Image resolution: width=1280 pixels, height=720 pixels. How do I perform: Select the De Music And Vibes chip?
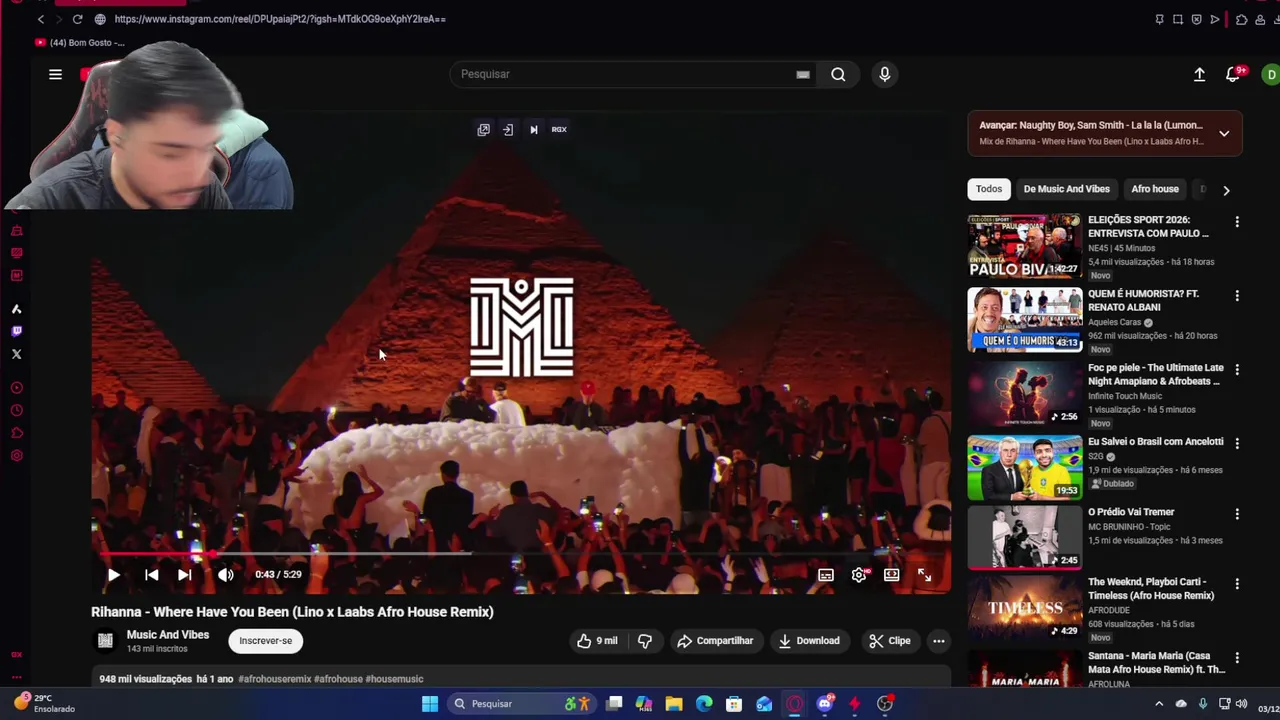pos(1066,189)
